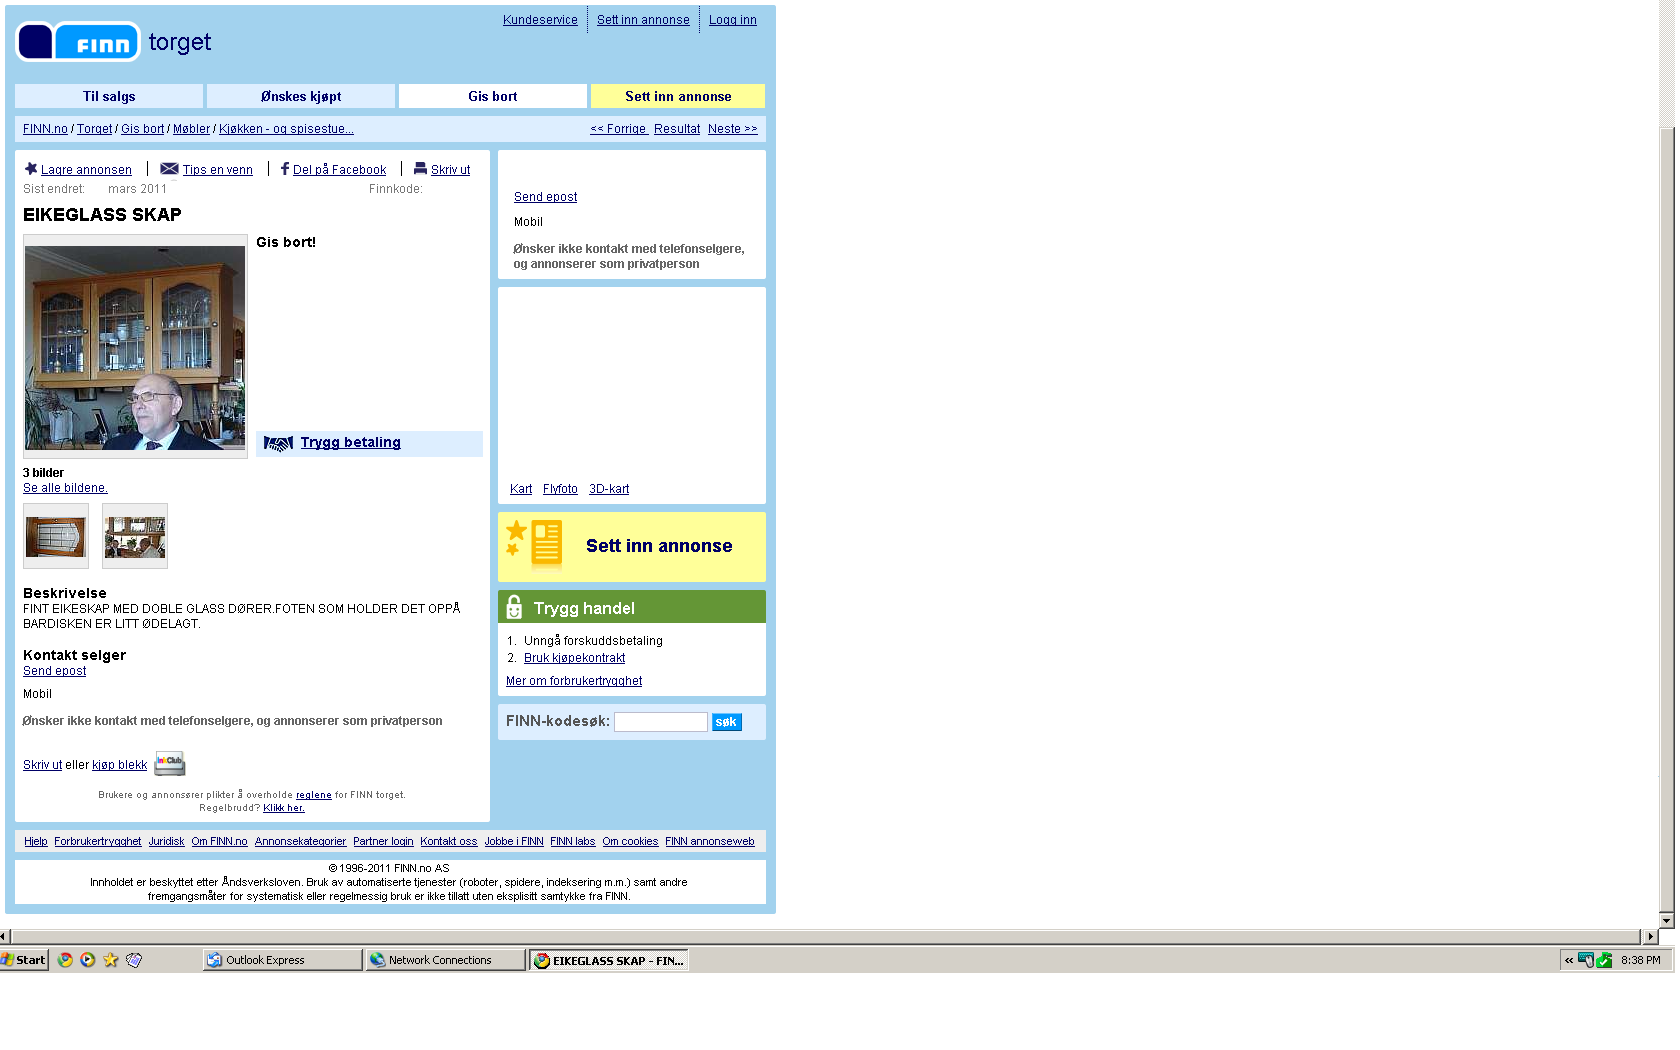This screenshot has height=1050, width=1680.
Task: Focus the FINN-kodesøk input field
Action: (661, 722)
